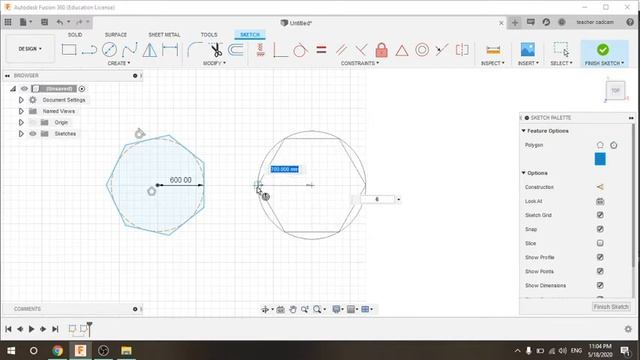
Task: Open the MODIFY dropdown menu
Action: [x=214, y=63]
